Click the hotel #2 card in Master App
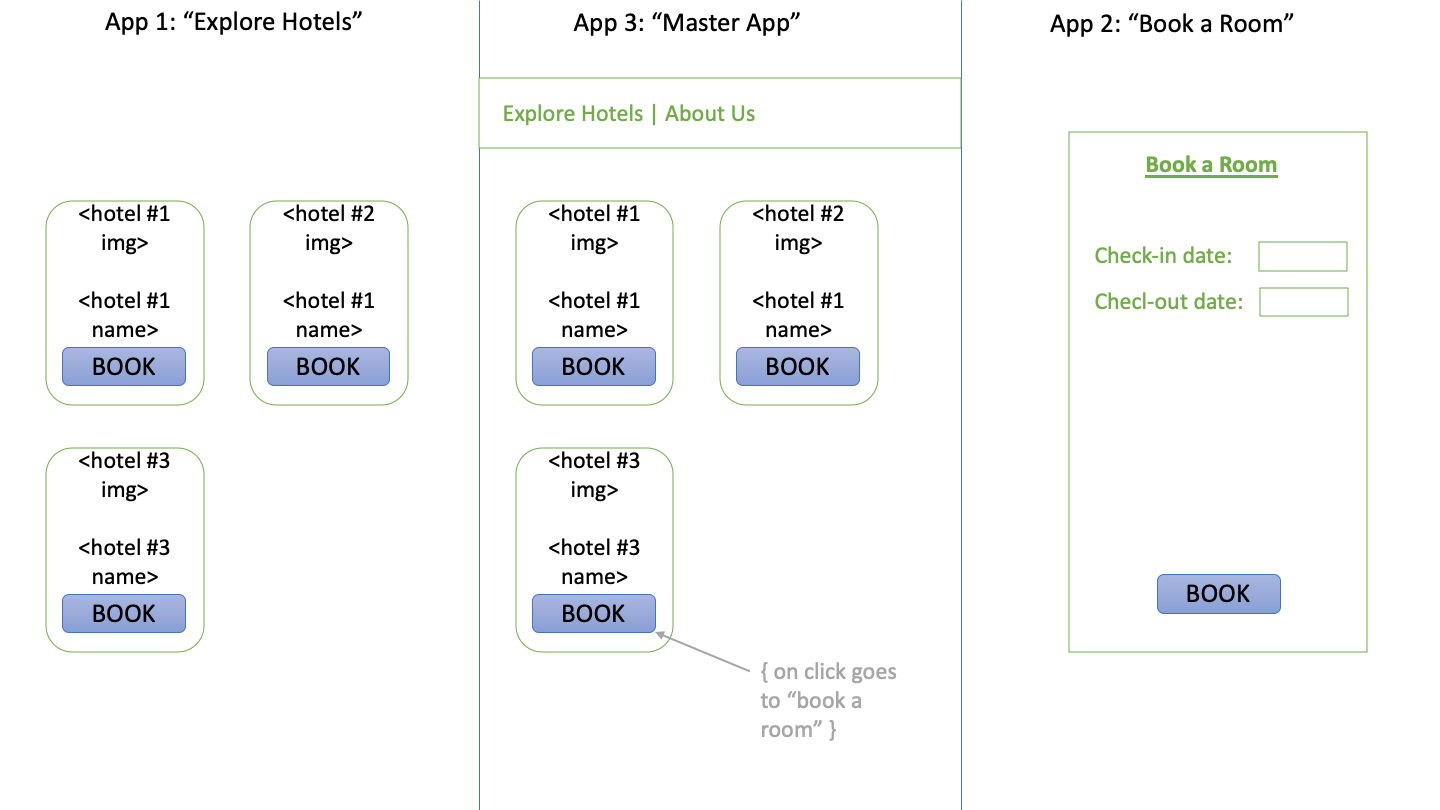Screen dimensions: 1440x810 pyautogui.click(x=797, y=302)
